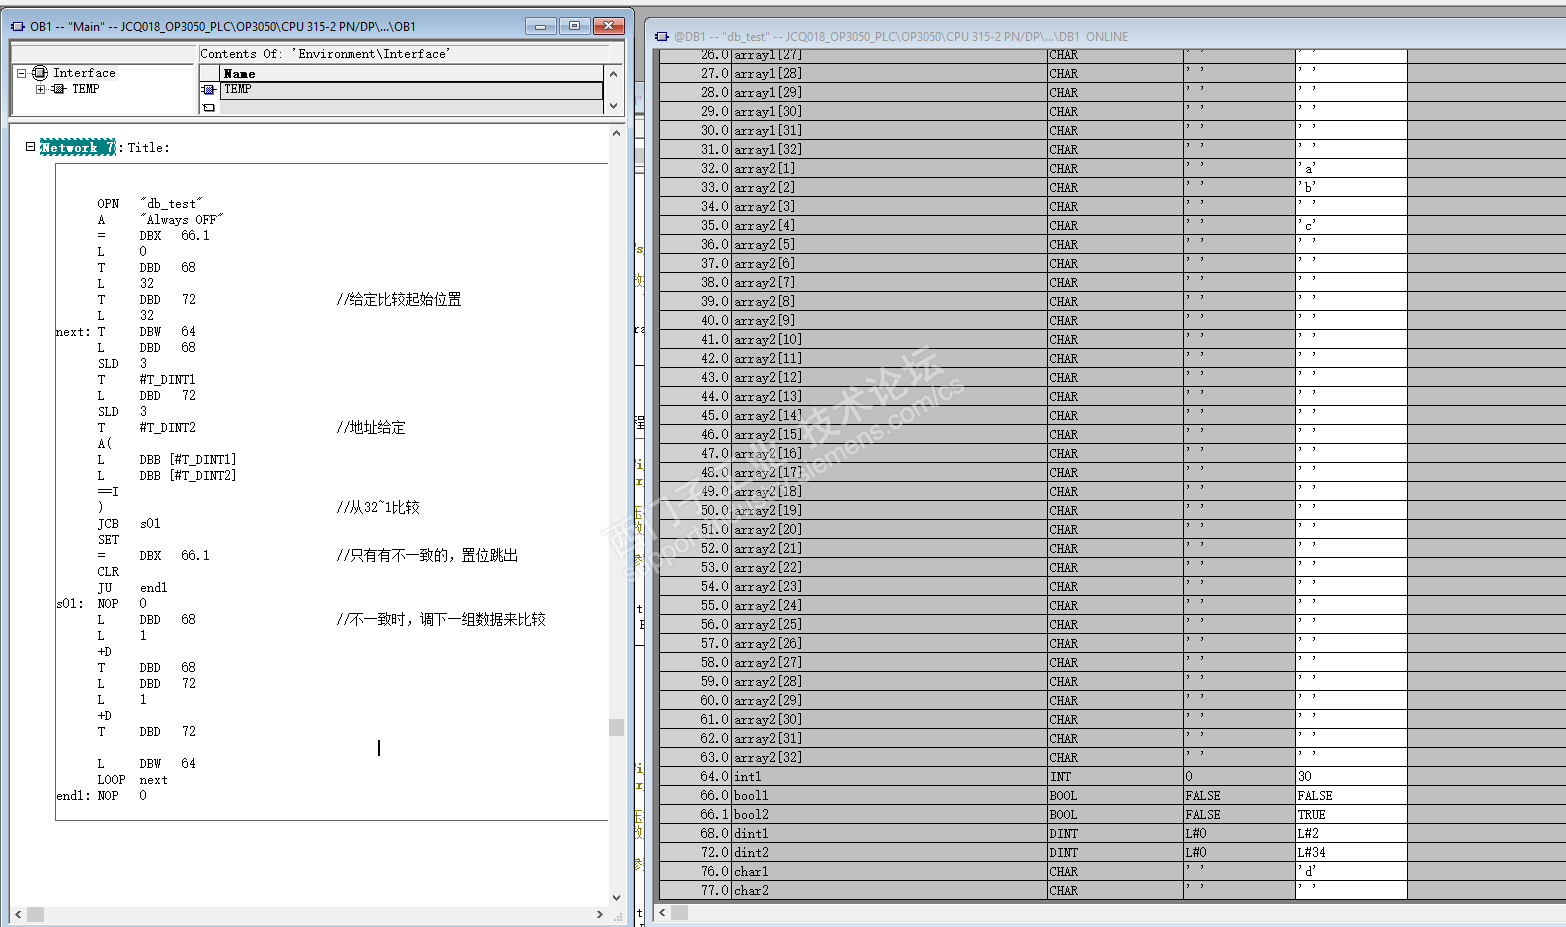Click the interface contents scroll-down arrow
1566x927 pixels.
614,105
